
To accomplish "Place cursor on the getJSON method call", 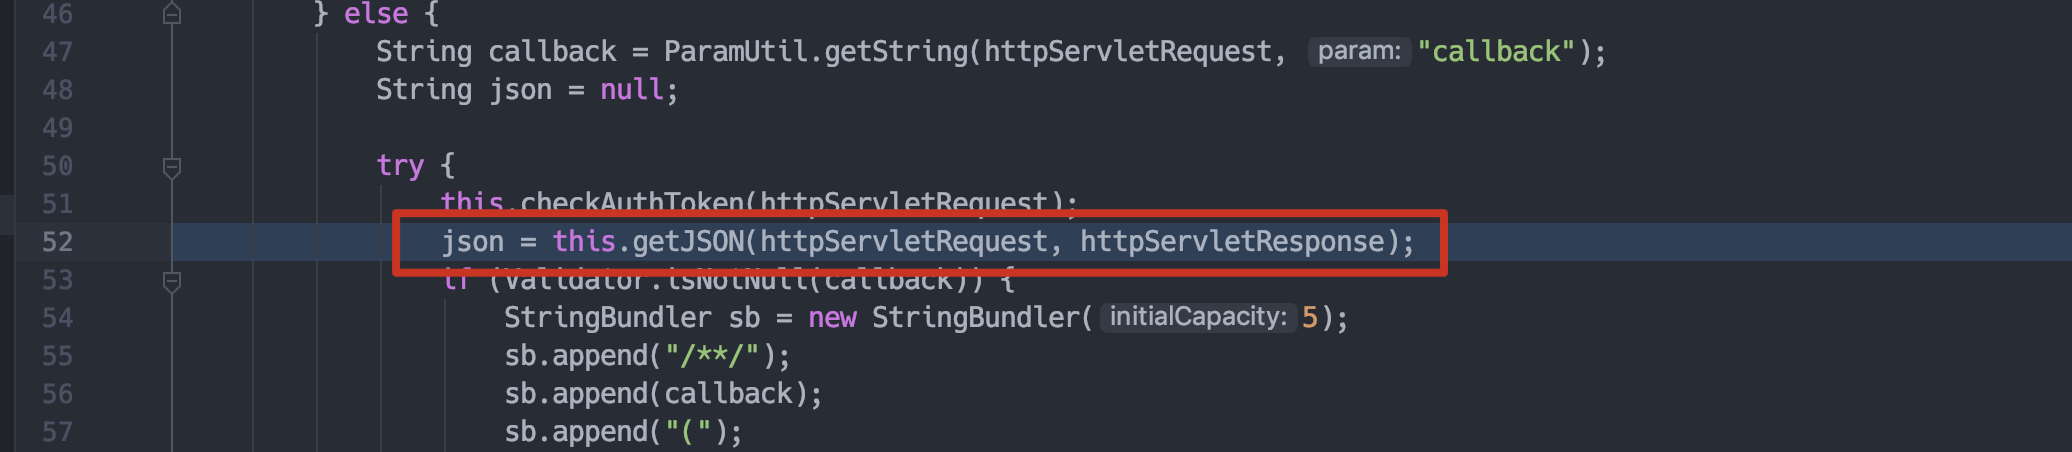I will pyautogui.click(x=689, y=242).
